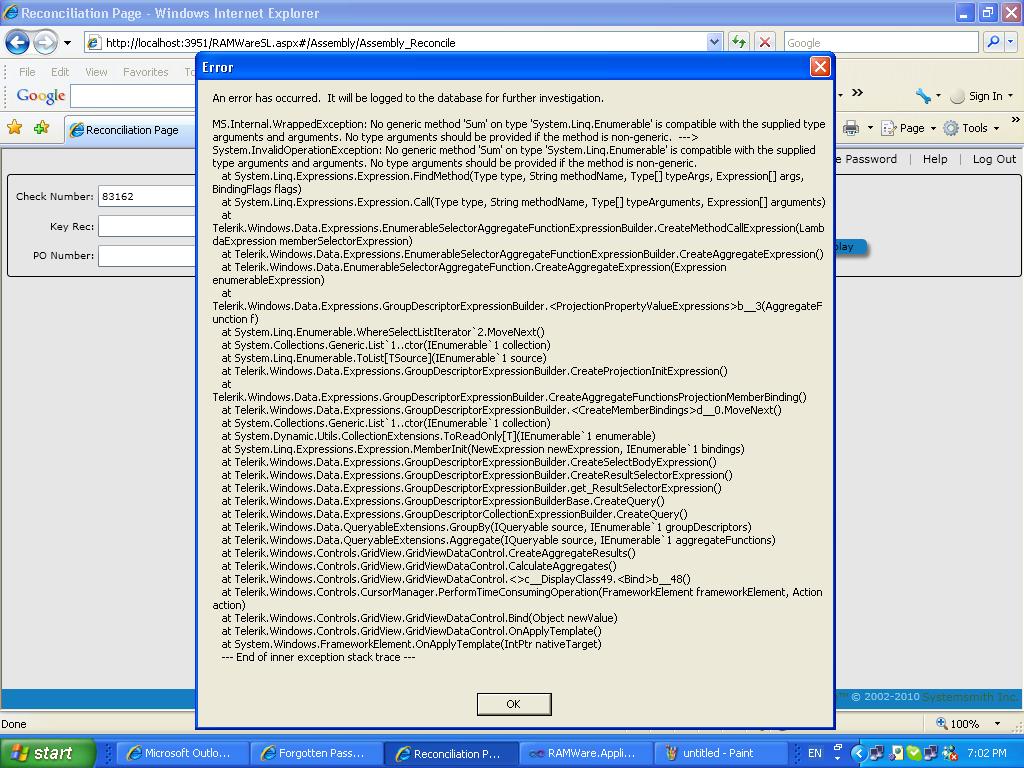Click the PO Number input field
This screenshot has height=768, width=1024.
[x=148, y=255]
